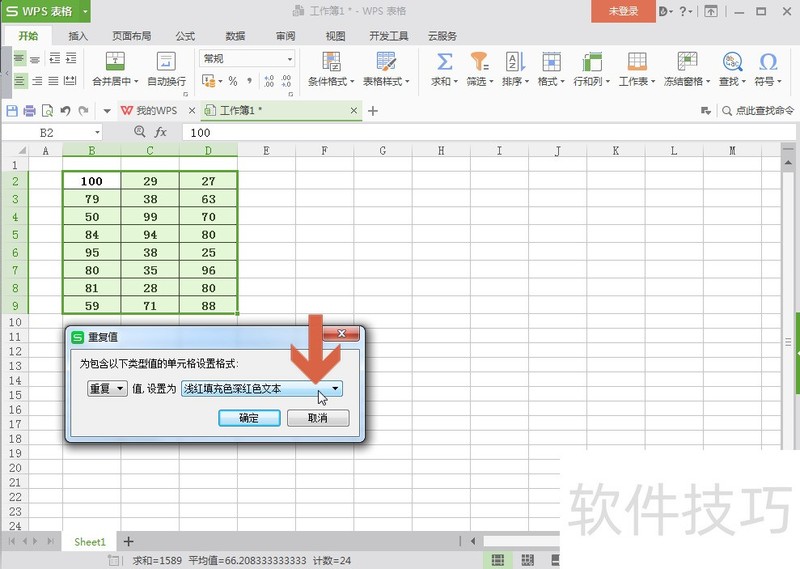This screenshot has width=800, height=569.
Task: Click the currency format icon
Action: pyautogui.click(x=208, y=81)
